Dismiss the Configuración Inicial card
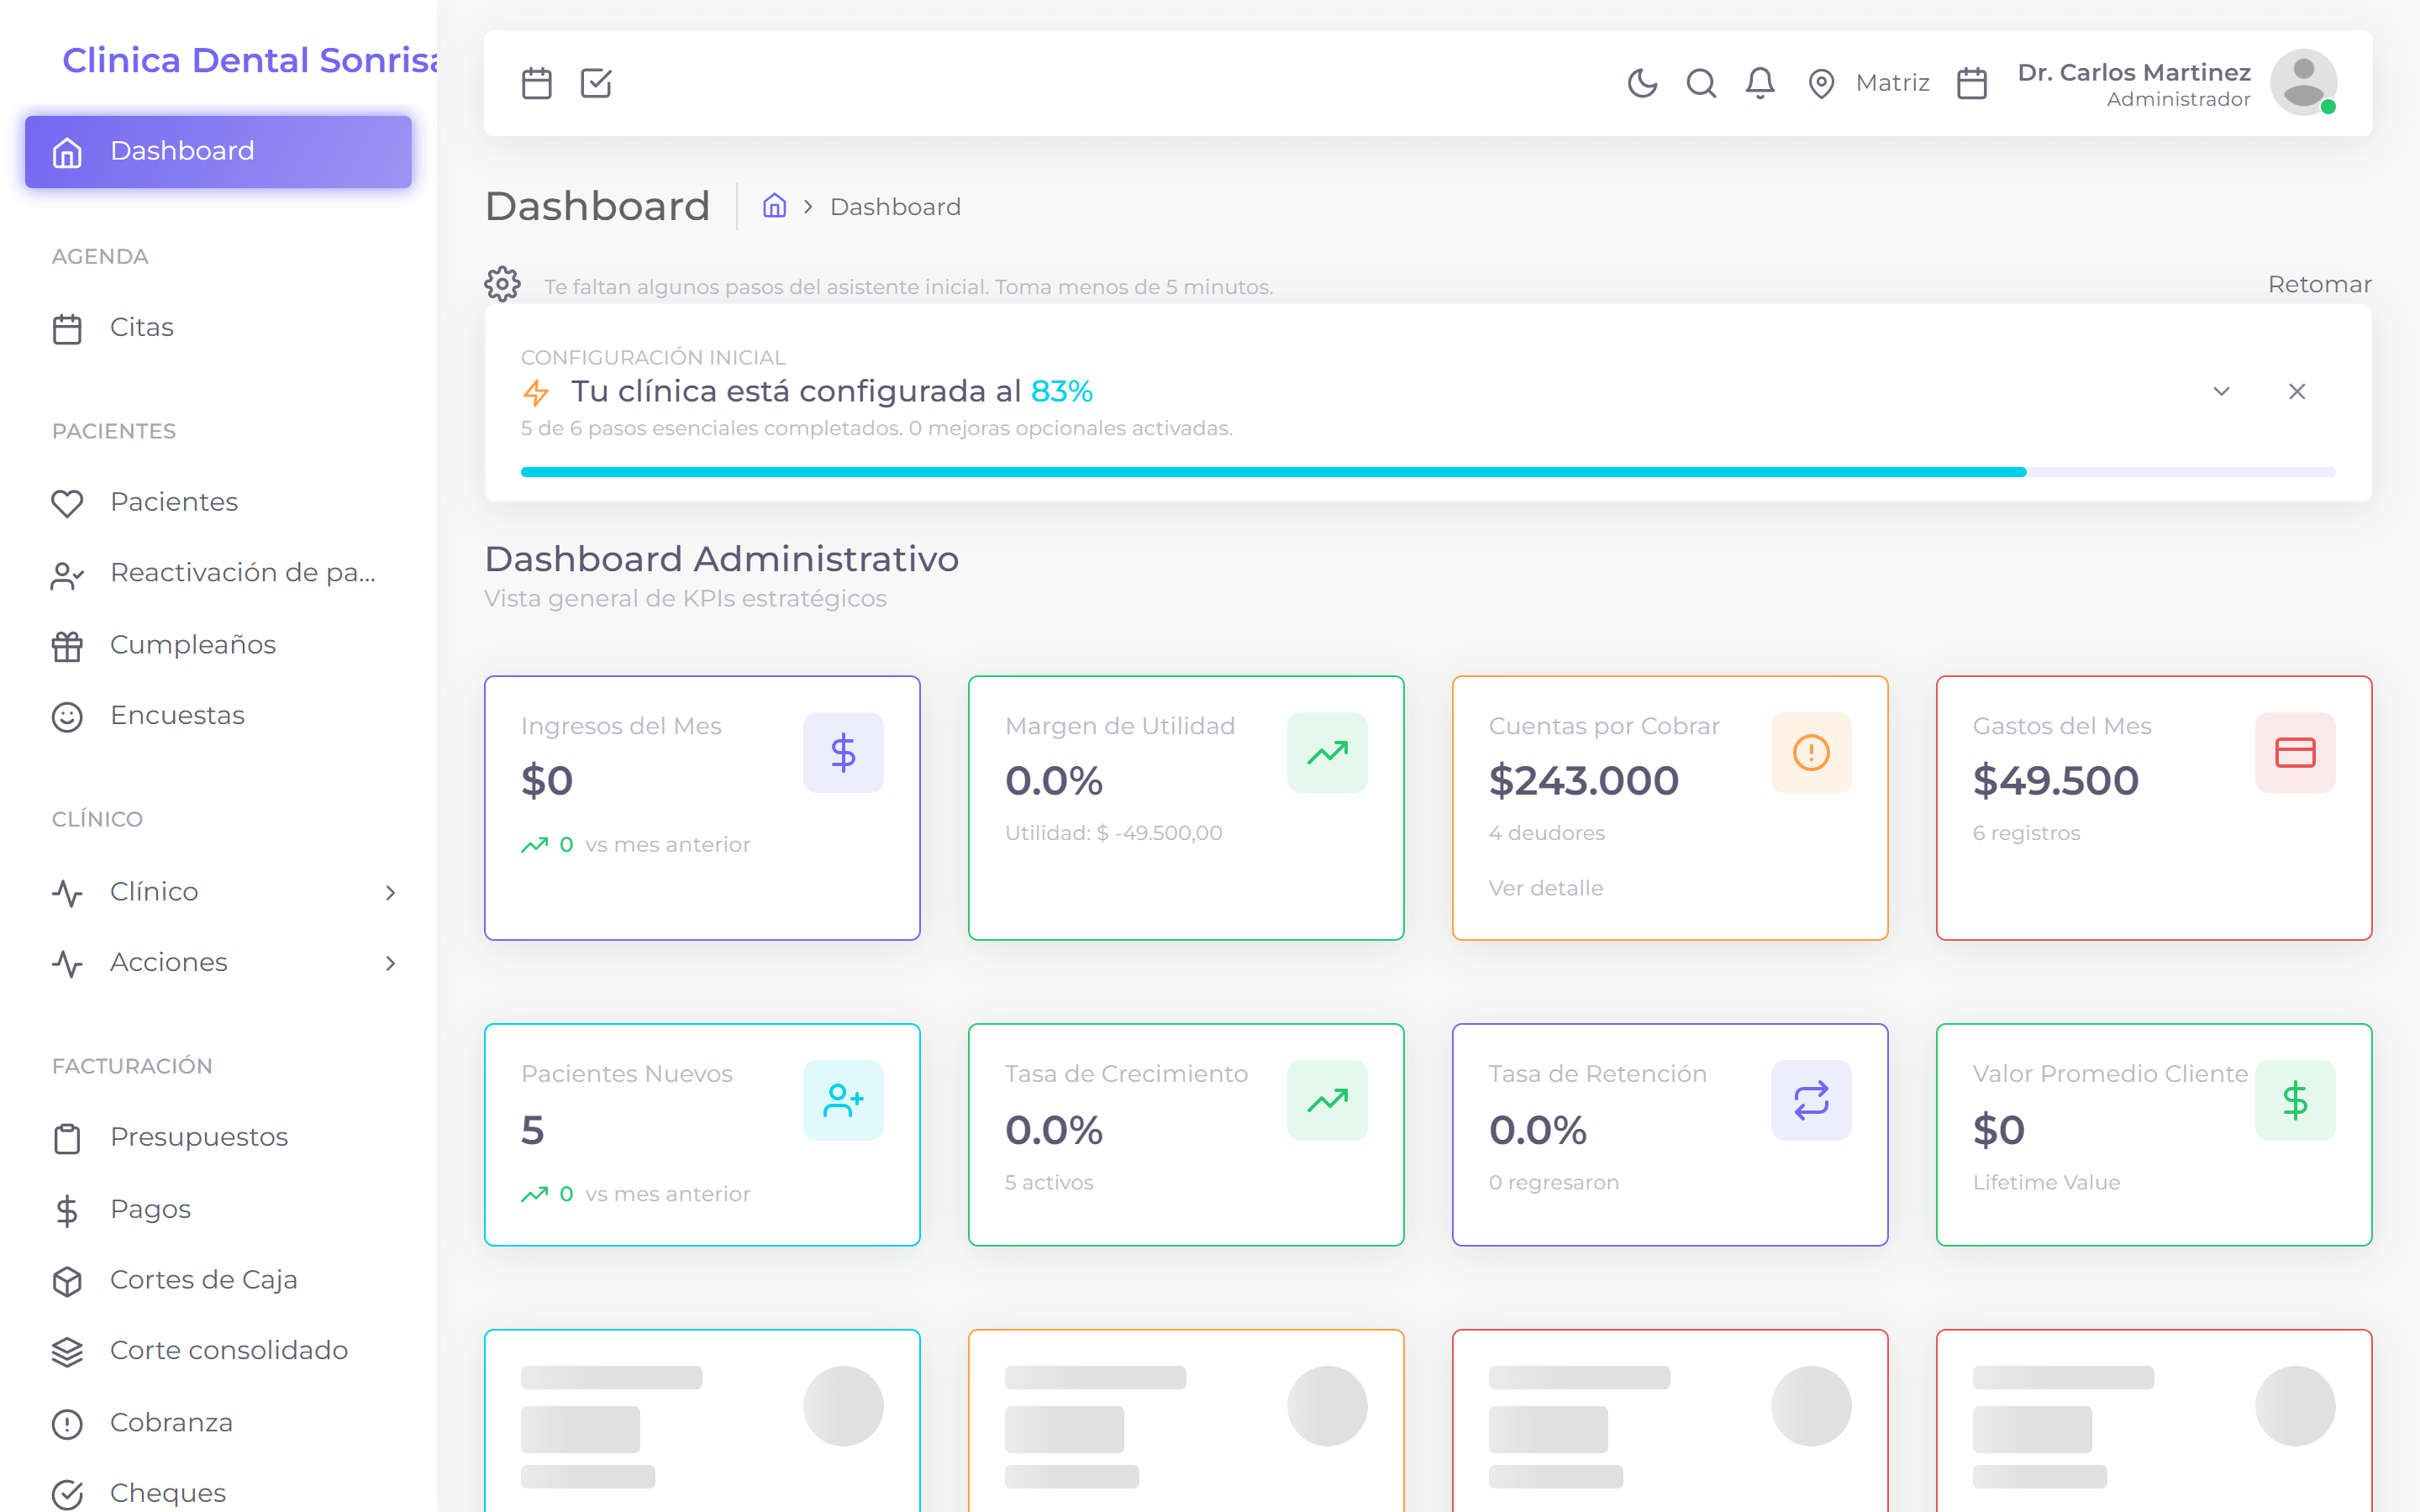 click(x=2297, y=391)
